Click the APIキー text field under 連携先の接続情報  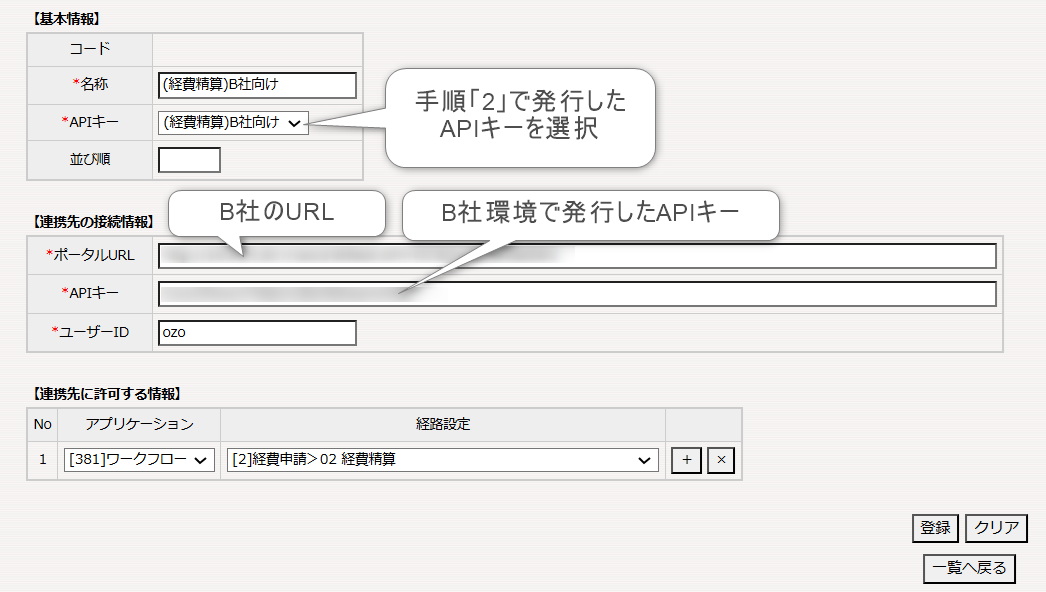coord(577,294)
